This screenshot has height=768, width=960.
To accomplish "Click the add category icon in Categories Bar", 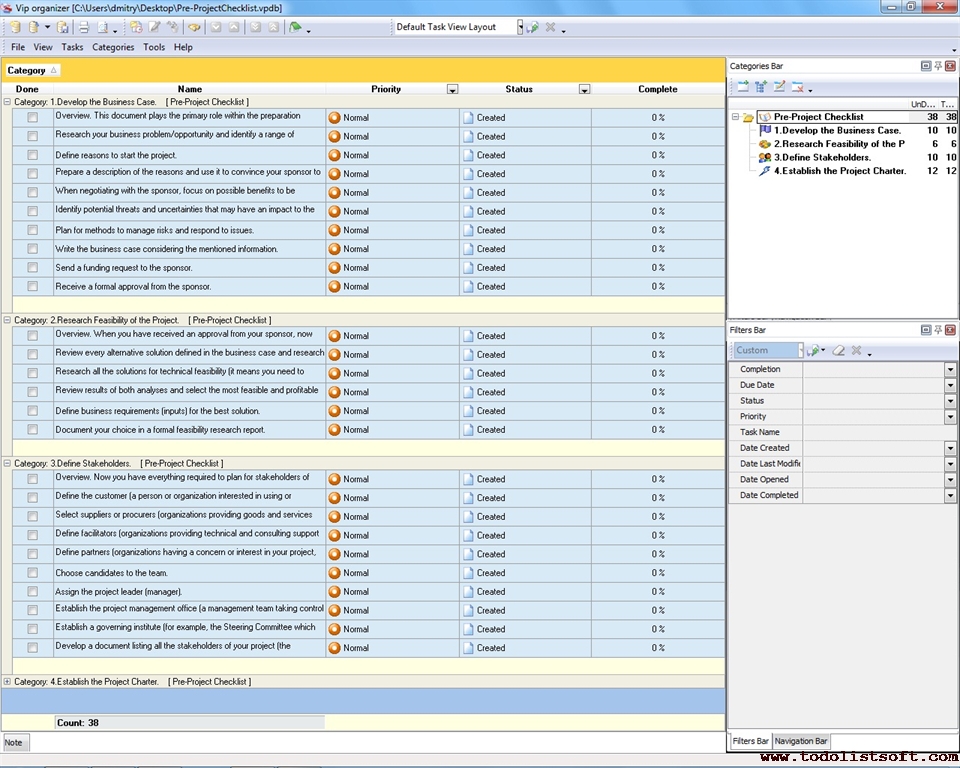I will tap(743, 87).
